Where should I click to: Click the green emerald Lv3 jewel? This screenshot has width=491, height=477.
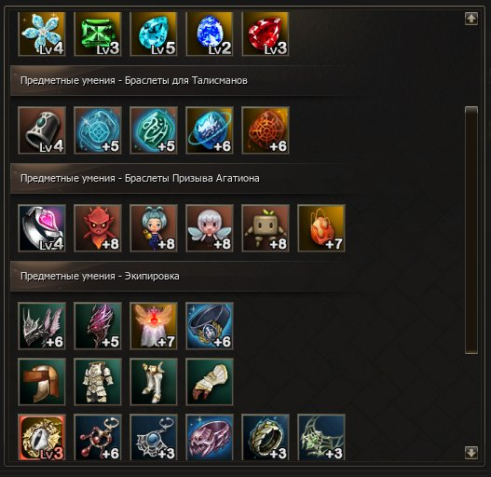click(x=98, y=34)
